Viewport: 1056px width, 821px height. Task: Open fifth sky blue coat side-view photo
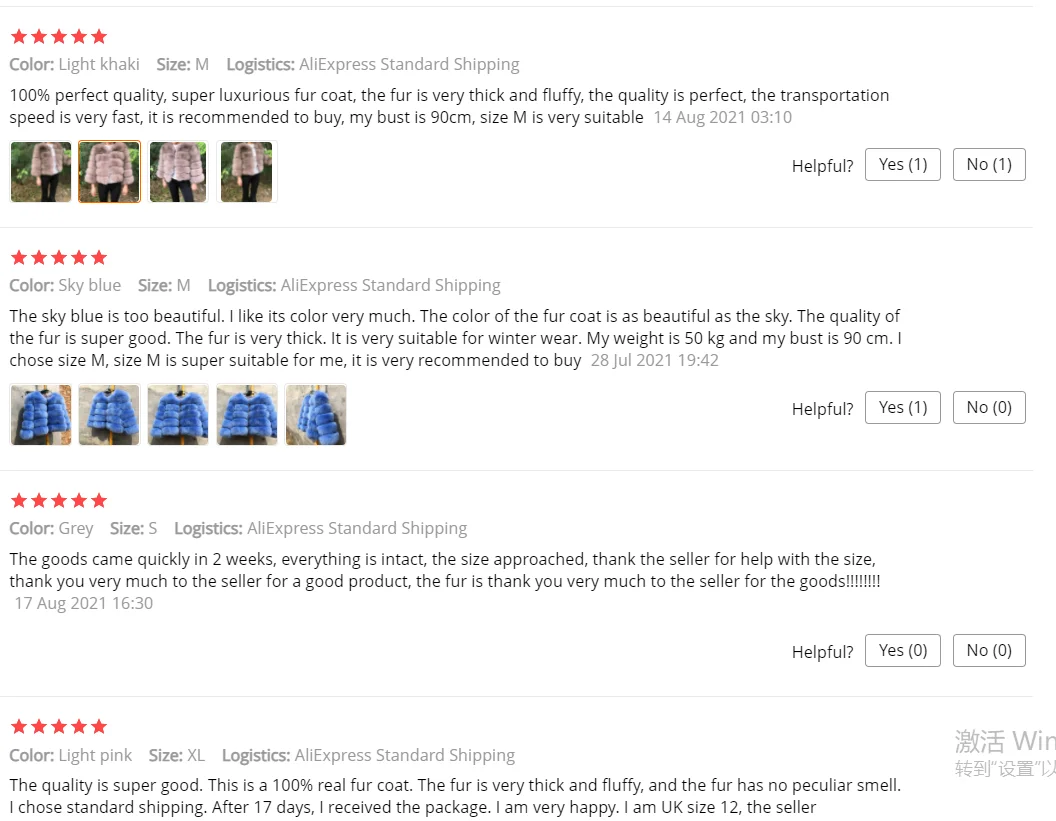(x=316, y=415)
